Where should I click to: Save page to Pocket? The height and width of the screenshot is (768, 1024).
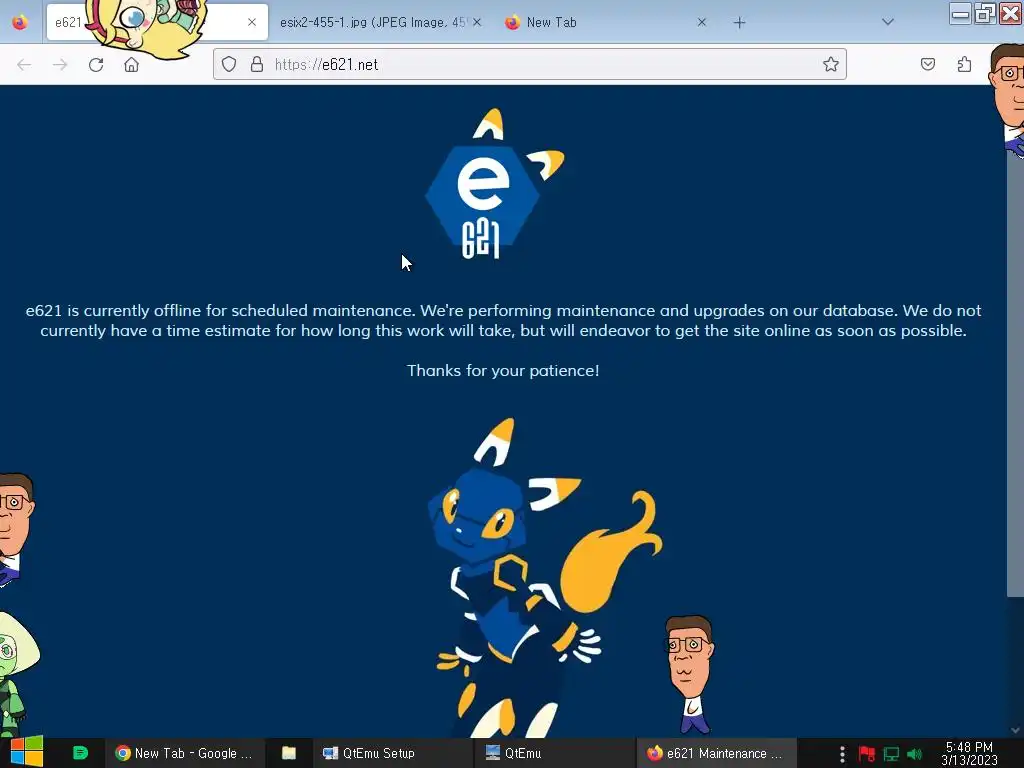(928, 64)
